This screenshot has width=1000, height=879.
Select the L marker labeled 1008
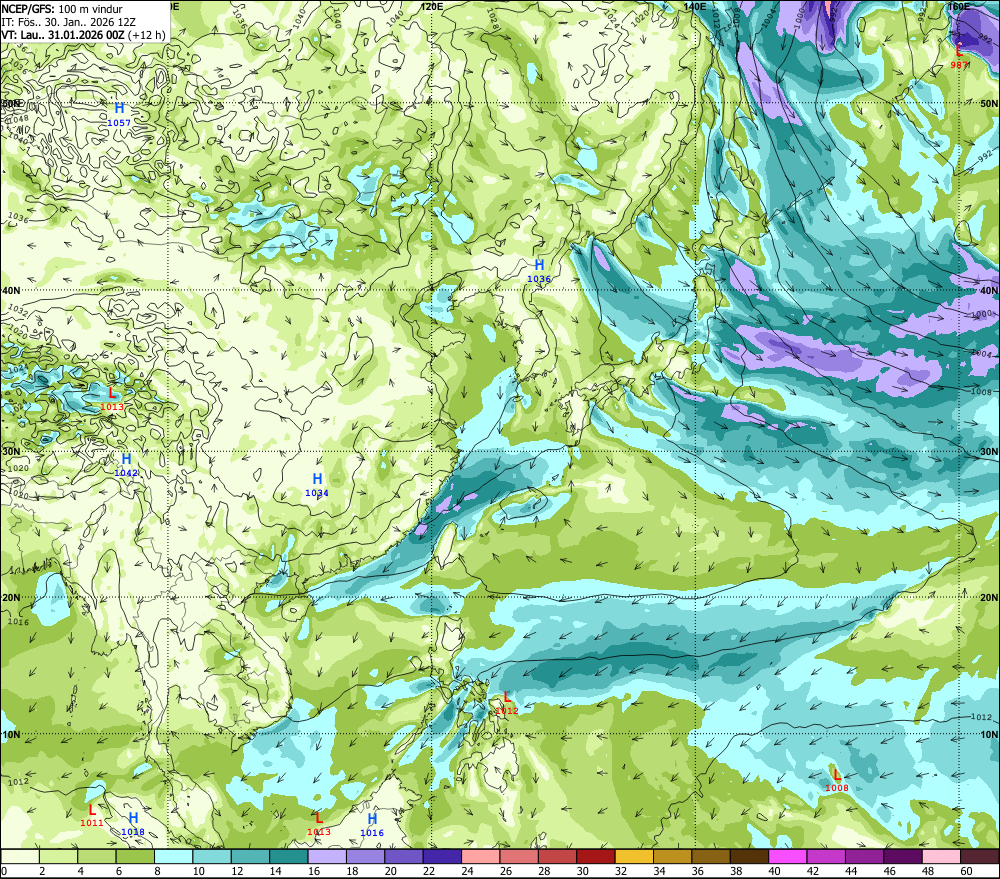click(x=837, y=775)
